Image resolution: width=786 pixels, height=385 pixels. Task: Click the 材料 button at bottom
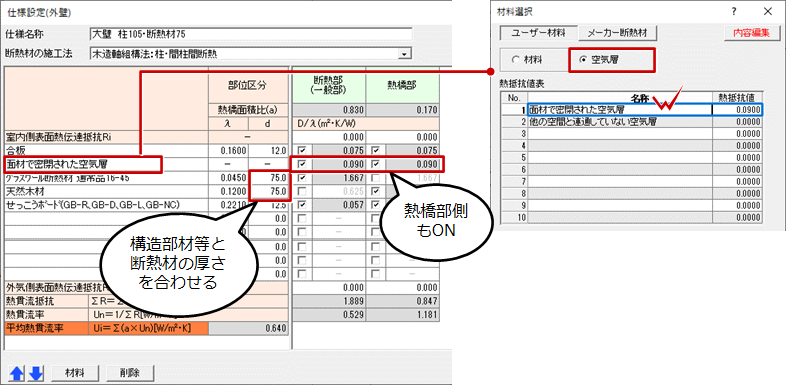point(76,373)
